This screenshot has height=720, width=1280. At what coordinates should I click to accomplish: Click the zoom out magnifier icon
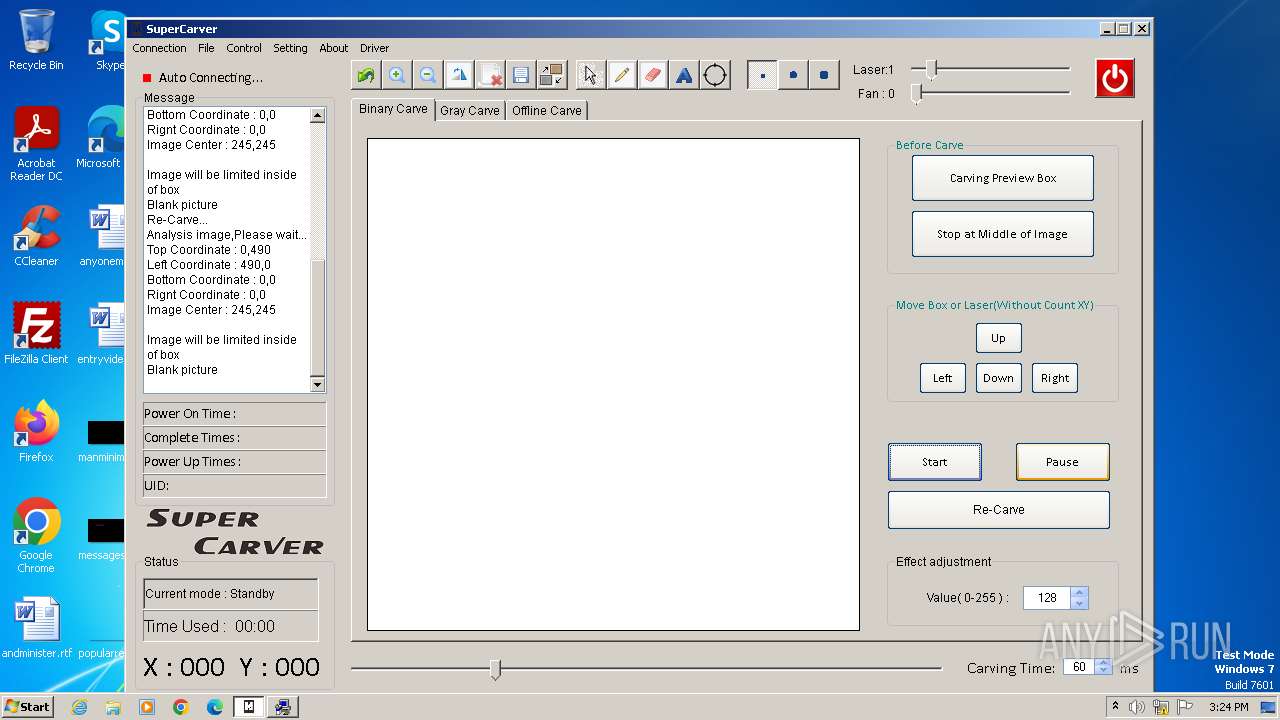click(x=428, y=75)
